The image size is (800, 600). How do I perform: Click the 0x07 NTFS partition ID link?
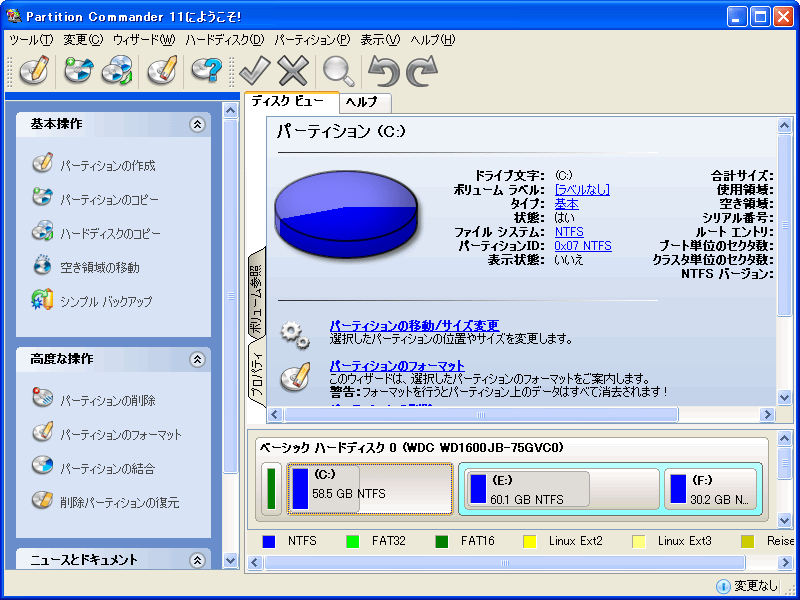pos(583,246)
